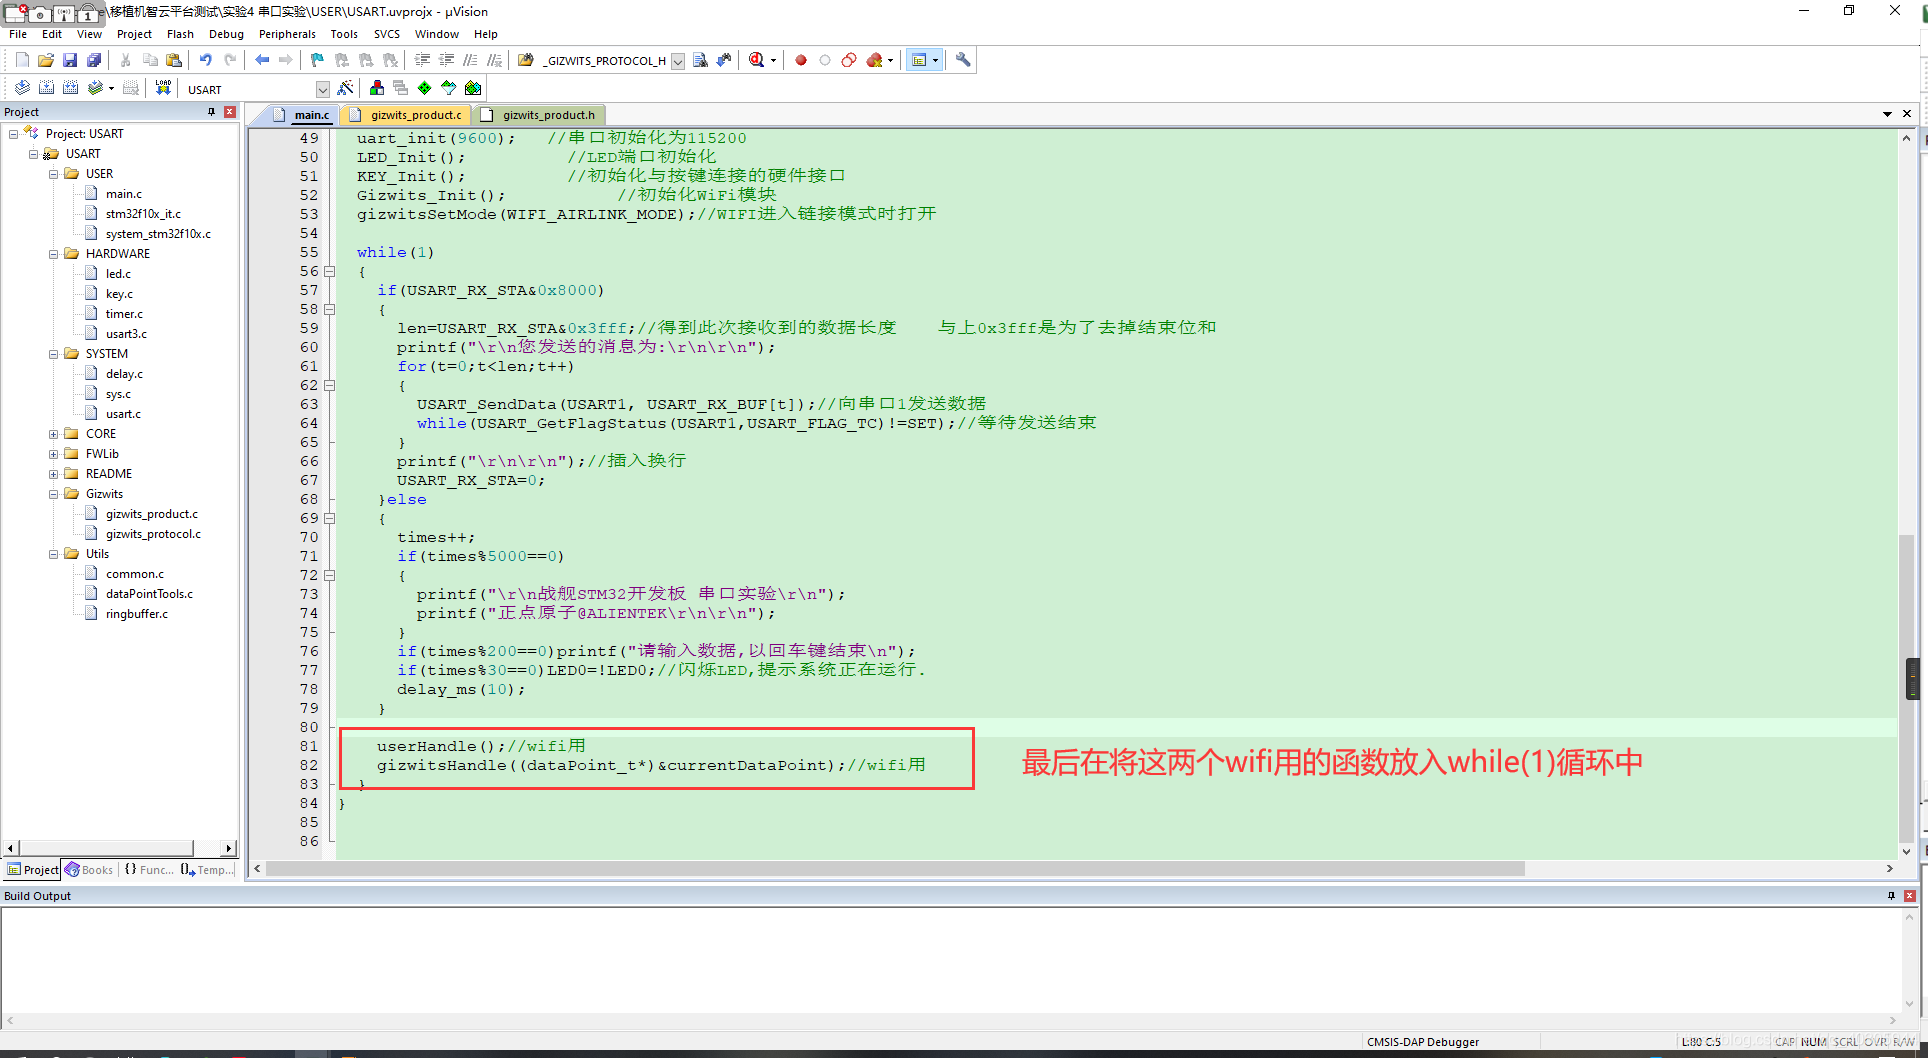This screenshot has height=1058, width=1928.
Task: Save the current file
Action: [70, 60]
